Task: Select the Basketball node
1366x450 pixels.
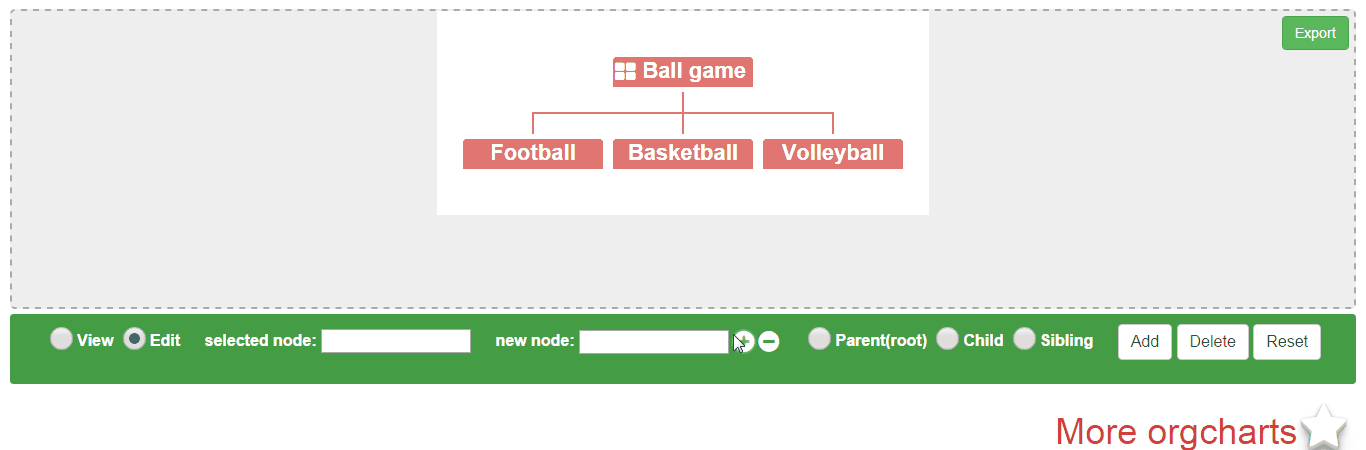Action: tap(683, 154)
